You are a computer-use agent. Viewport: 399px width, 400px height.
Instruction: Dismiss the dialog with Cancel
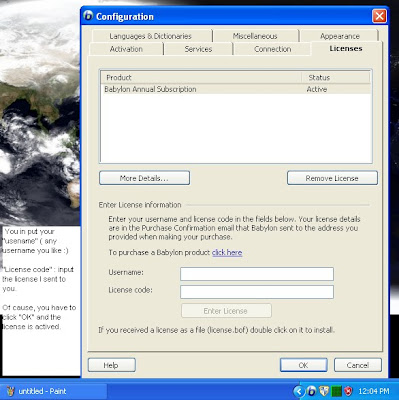(358, 365)
